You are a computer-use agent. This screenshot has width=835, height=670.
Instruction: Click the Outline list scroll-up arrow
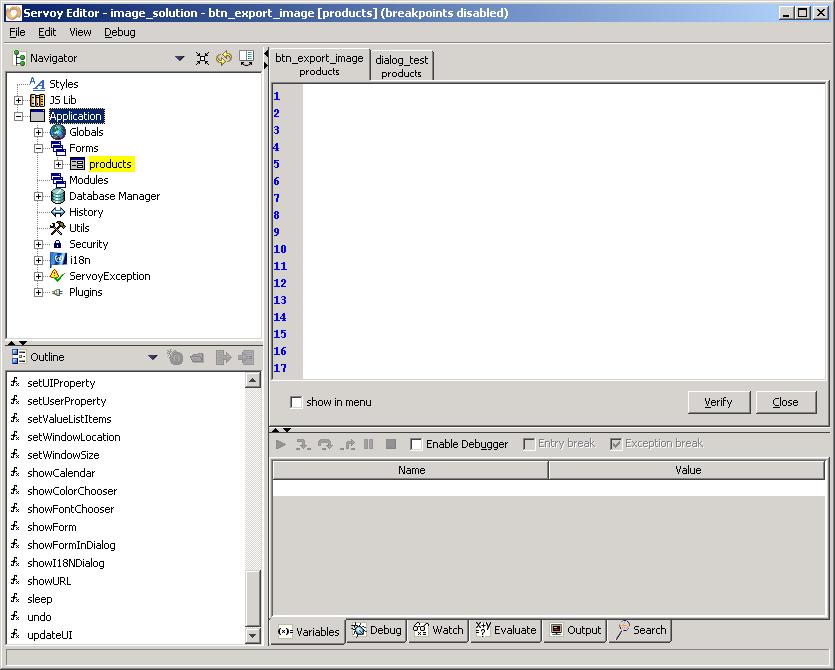tap(252, 380)
